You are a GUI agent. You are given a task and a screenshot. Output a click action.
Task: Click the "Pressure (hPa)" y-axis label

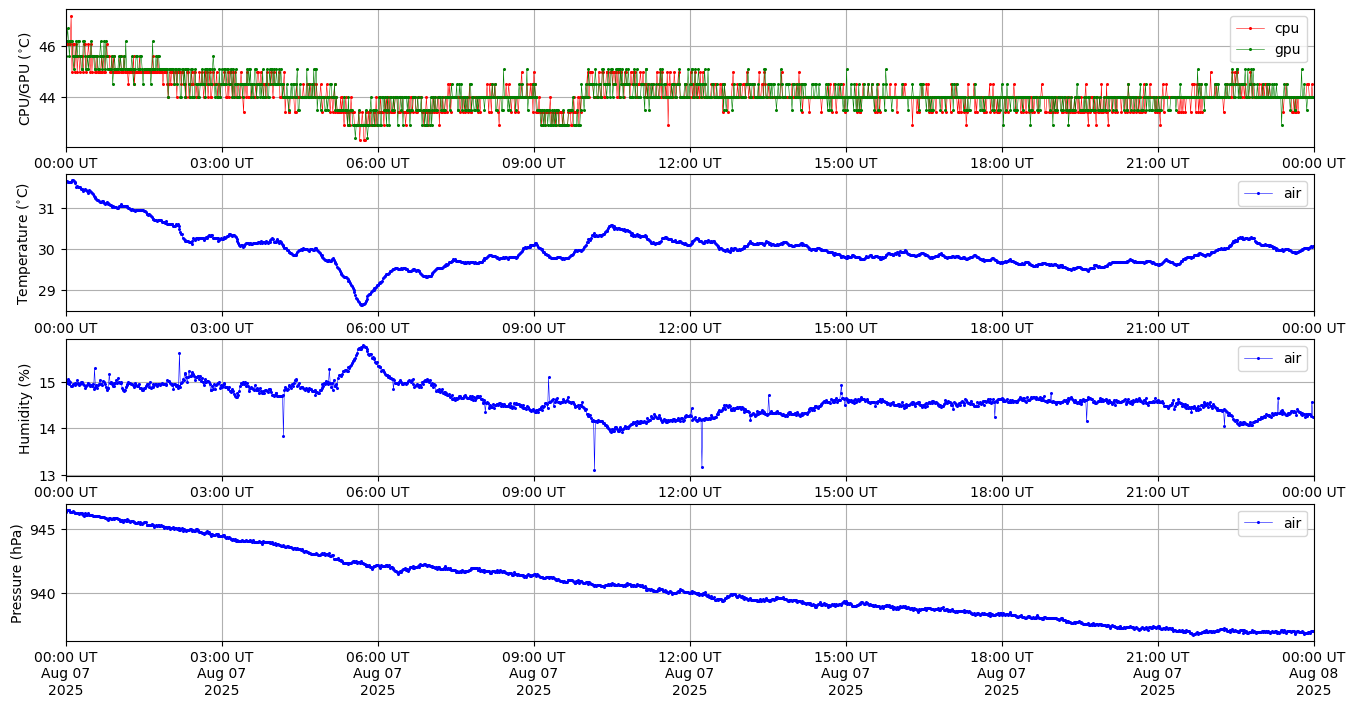pos(17,573)
